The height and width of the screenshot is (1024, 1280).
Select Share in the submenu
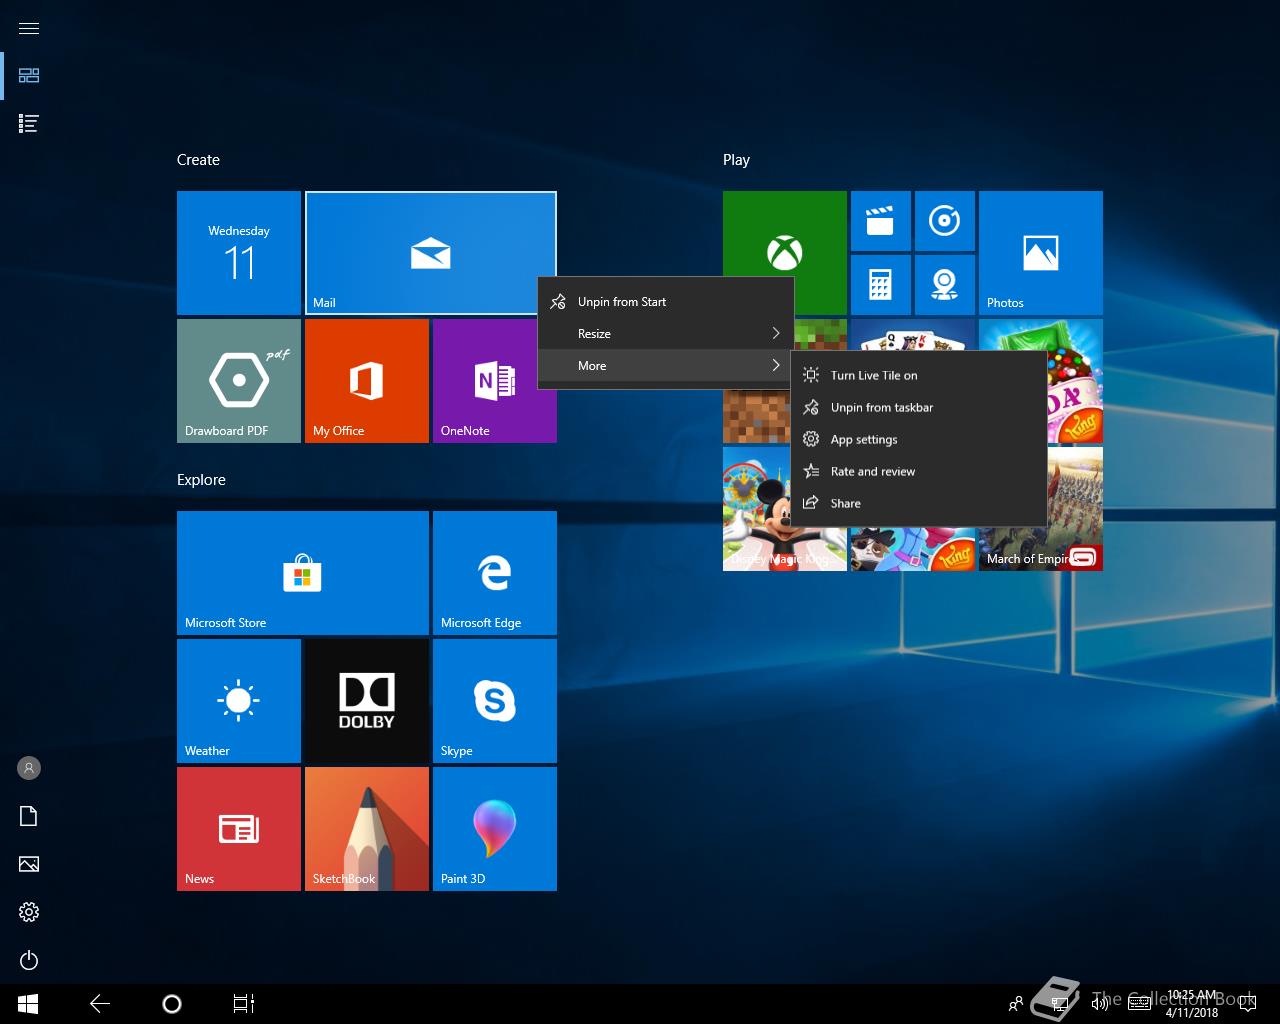click(919, 504)
